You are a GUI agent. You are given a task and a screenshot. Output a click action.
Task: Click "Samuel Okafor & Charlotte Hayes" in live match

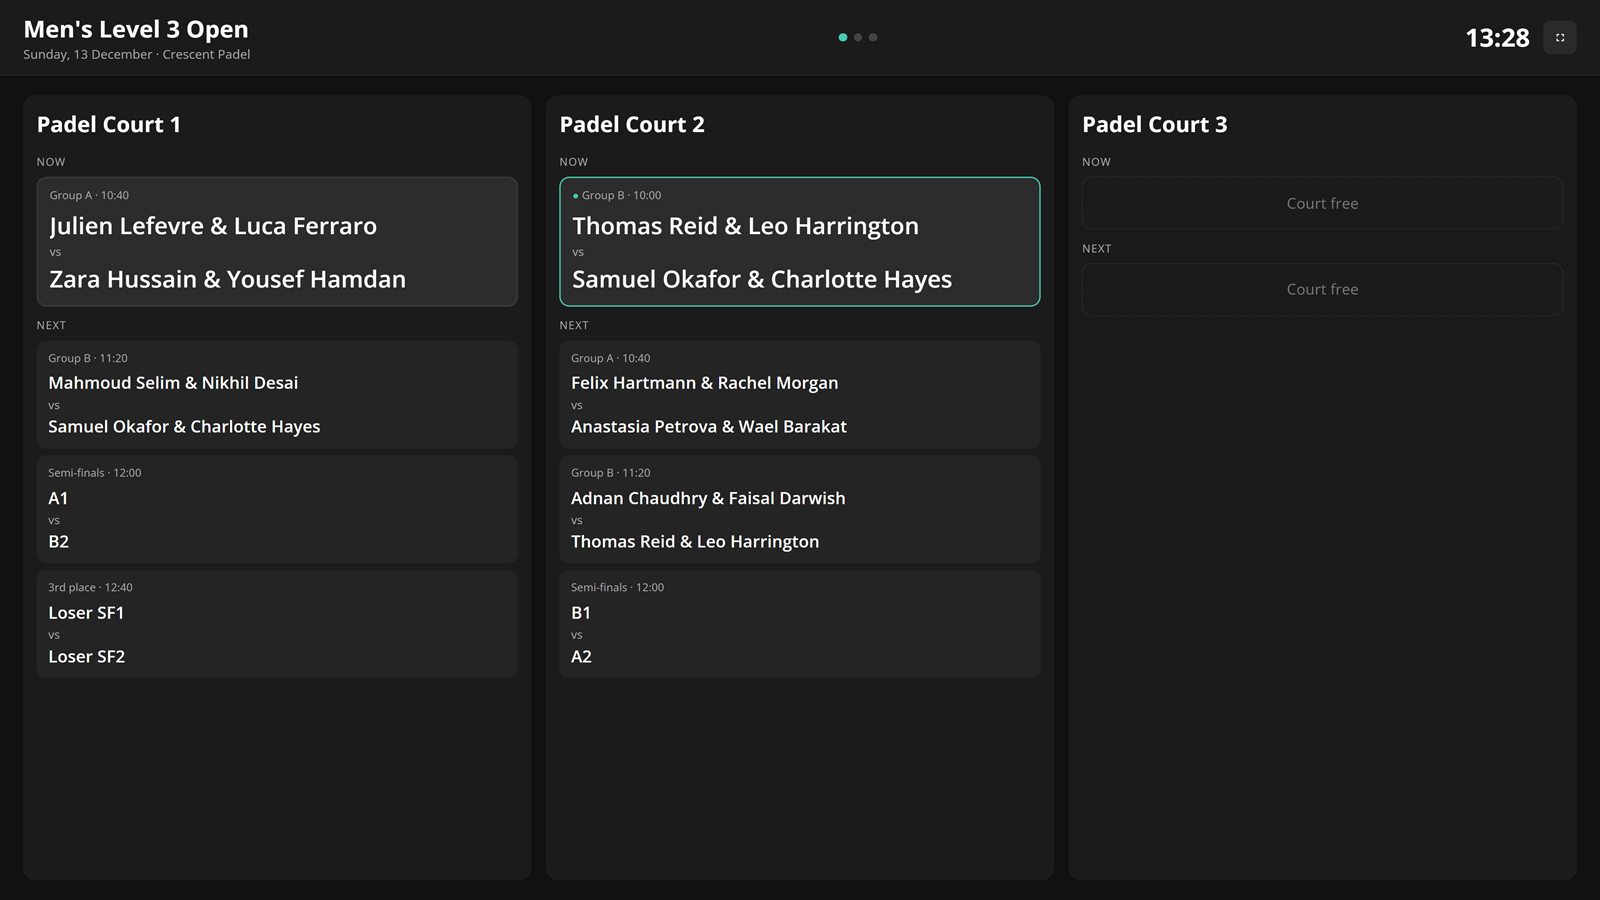(x=762, y=279)
